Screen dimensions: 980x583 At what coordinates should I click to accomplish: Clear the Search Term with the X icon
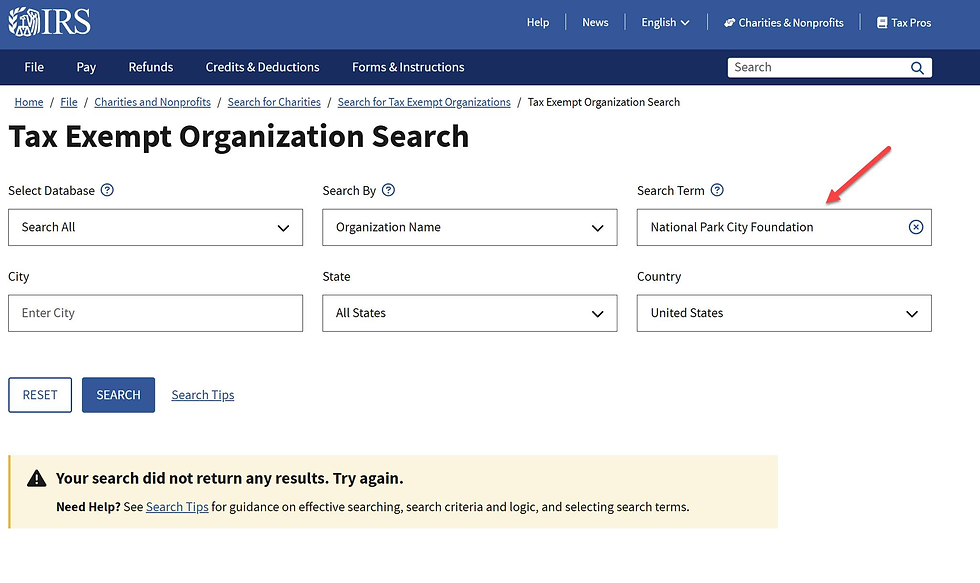point(916,227)
